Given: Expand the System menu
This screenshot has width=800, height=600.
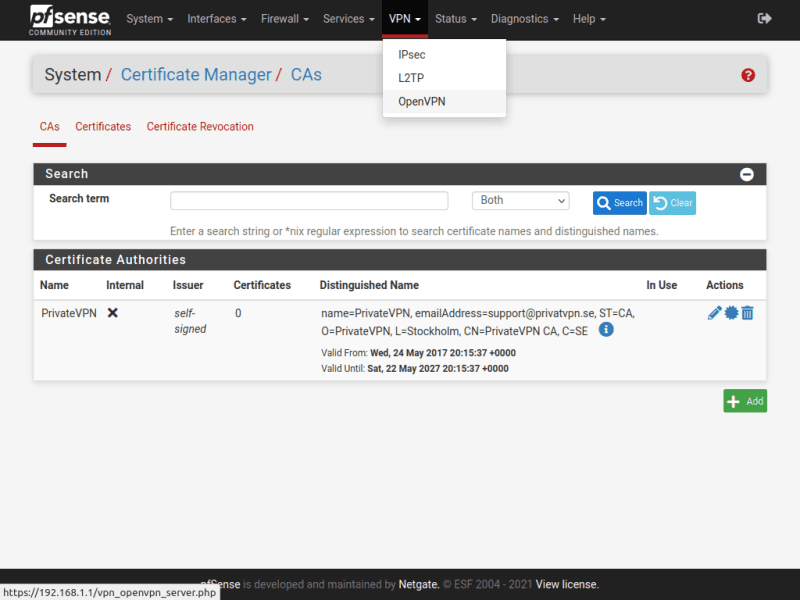Looking at the screenshot, I should click(149, 19).
